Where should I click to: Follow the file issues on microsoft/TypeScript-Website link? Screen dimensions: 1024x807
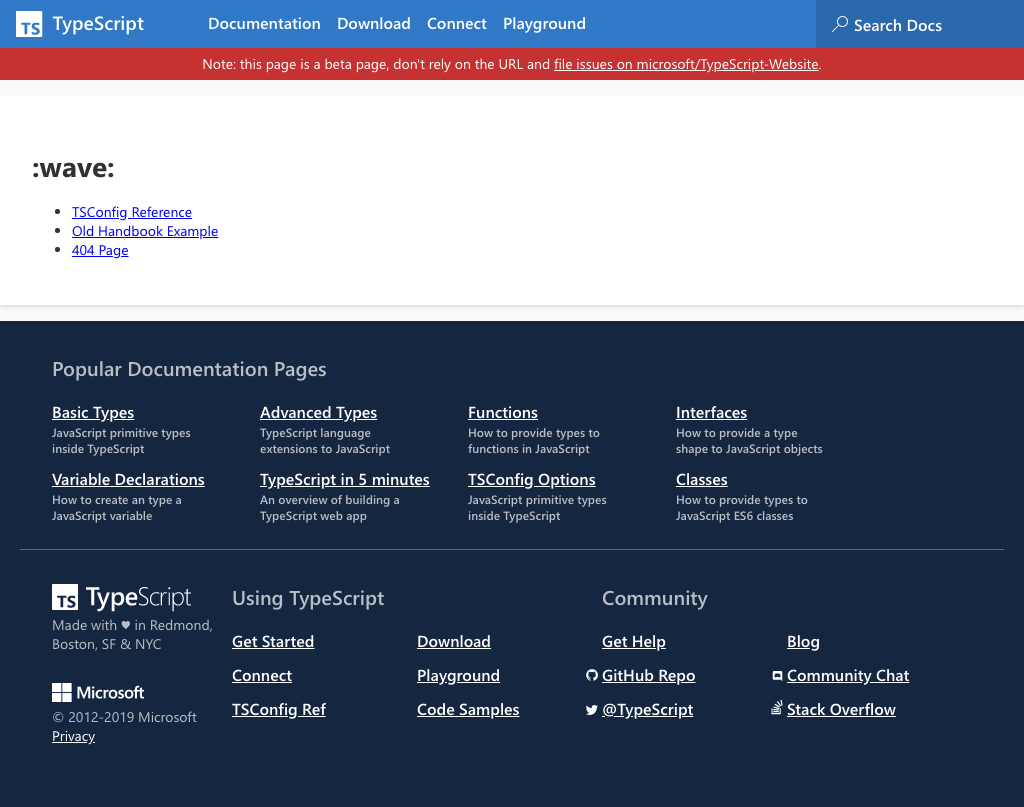(686, 64)
